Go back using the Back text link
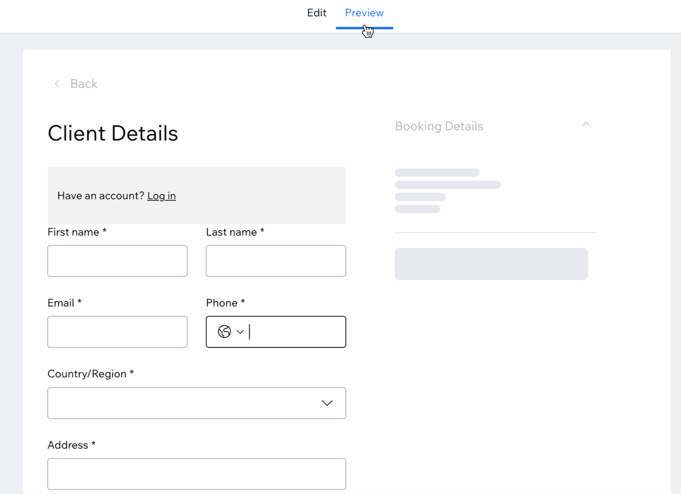The image size is (681, 494). [84, 84]
